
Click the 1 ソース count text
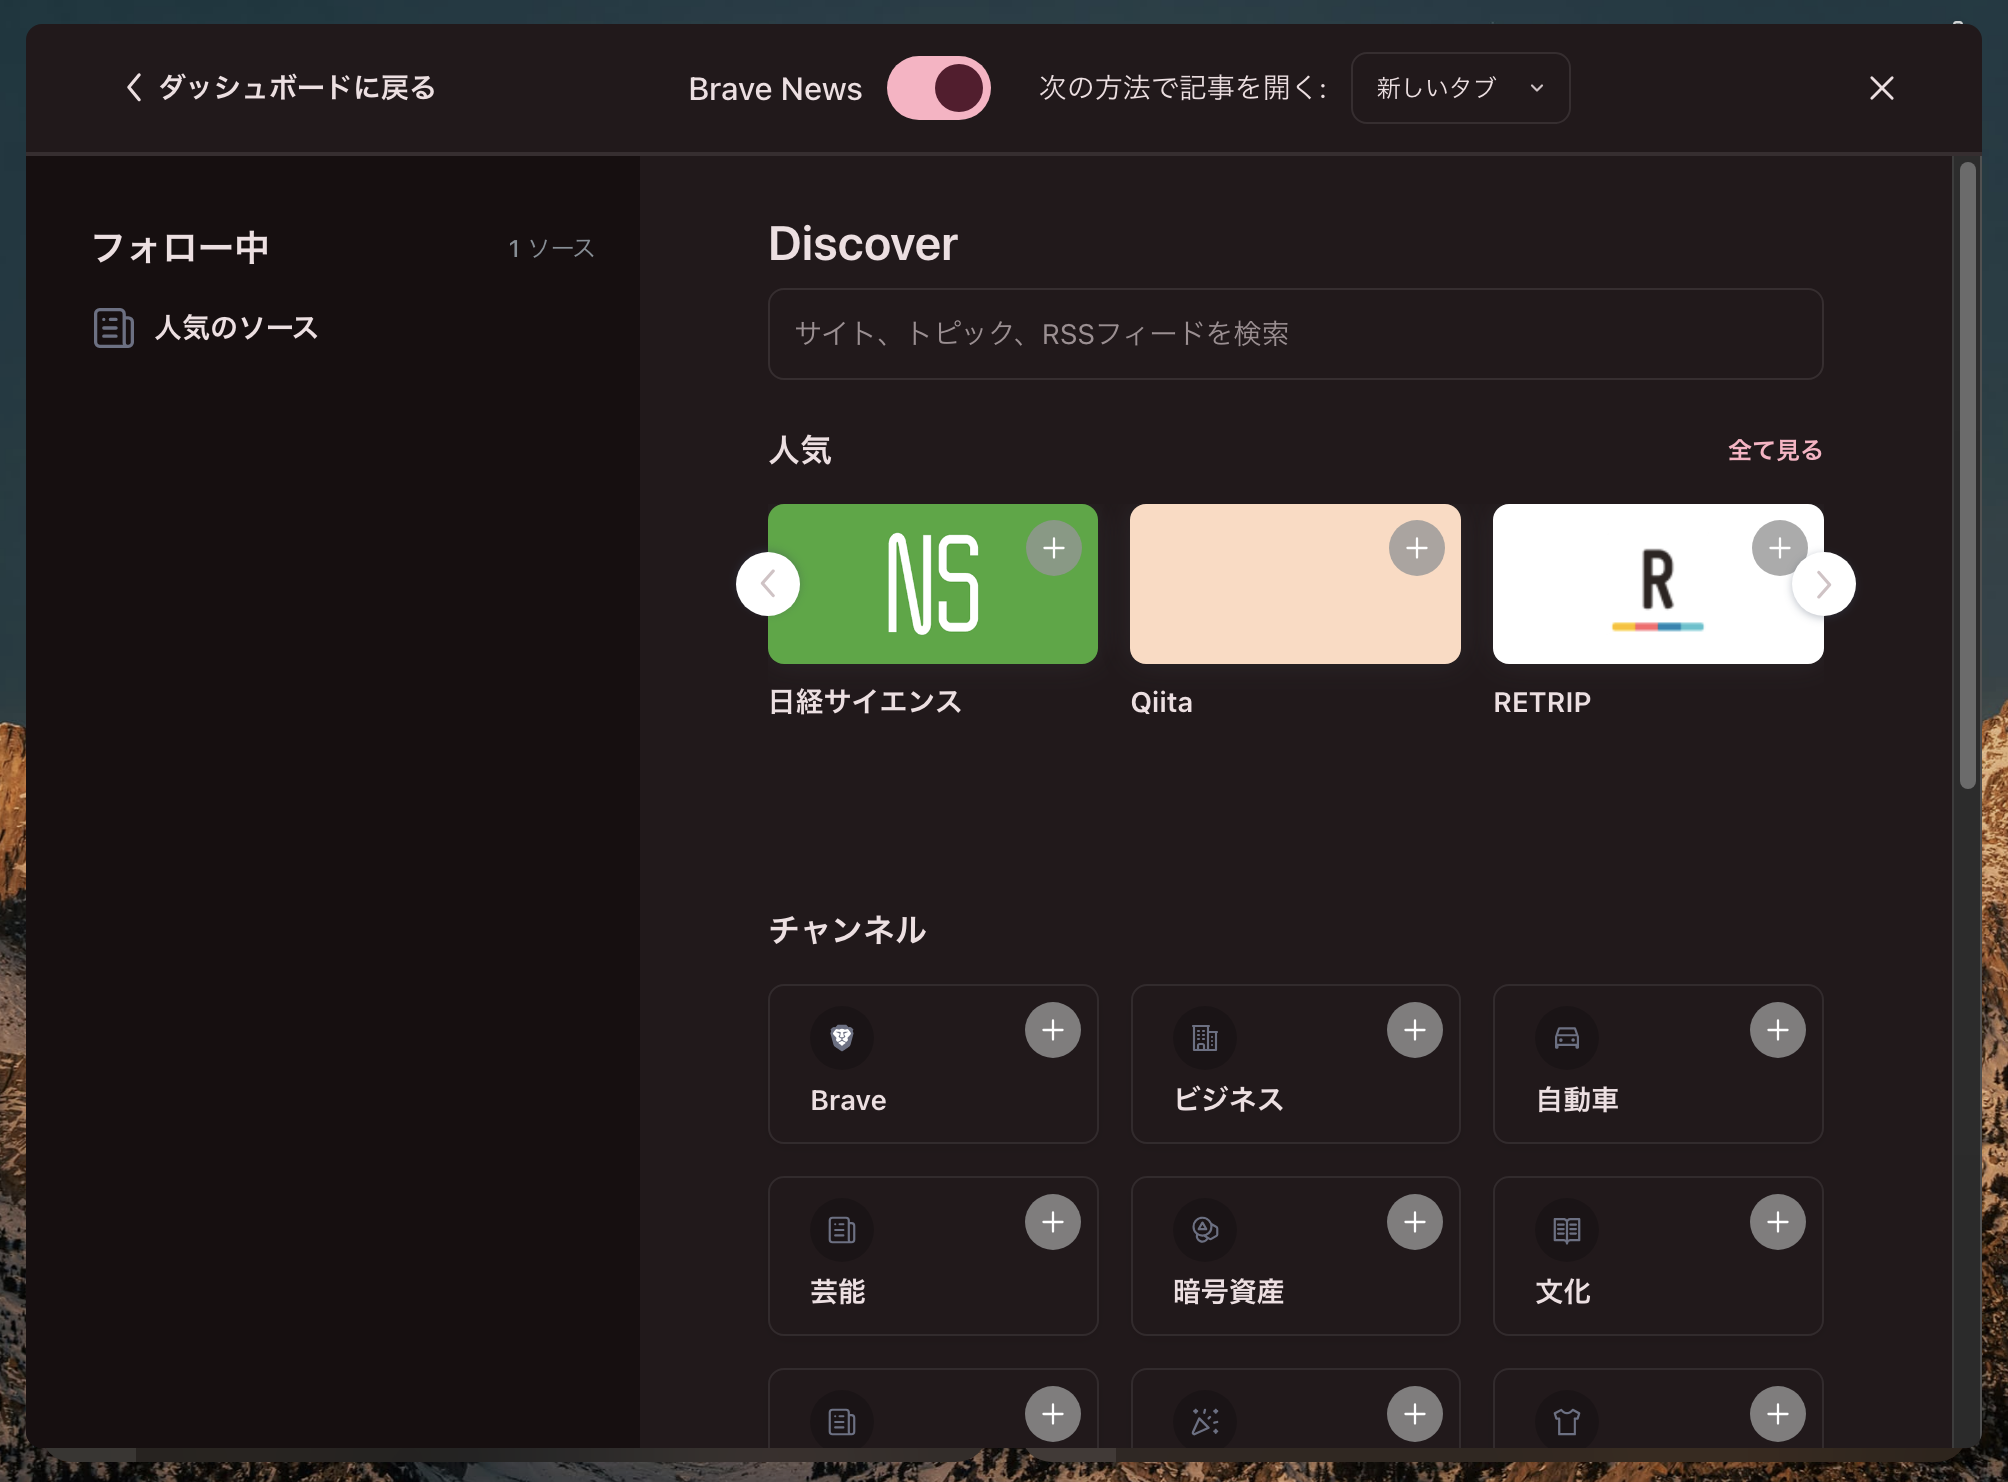pos(551,248)
